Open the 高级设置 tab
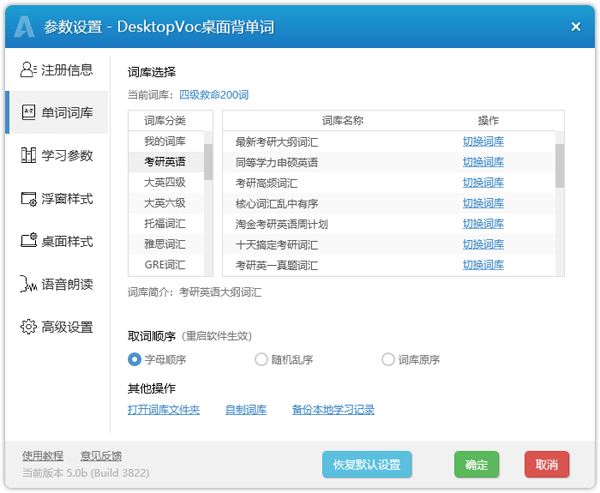Viewport: 600px width, 493px height. point(57,327)
